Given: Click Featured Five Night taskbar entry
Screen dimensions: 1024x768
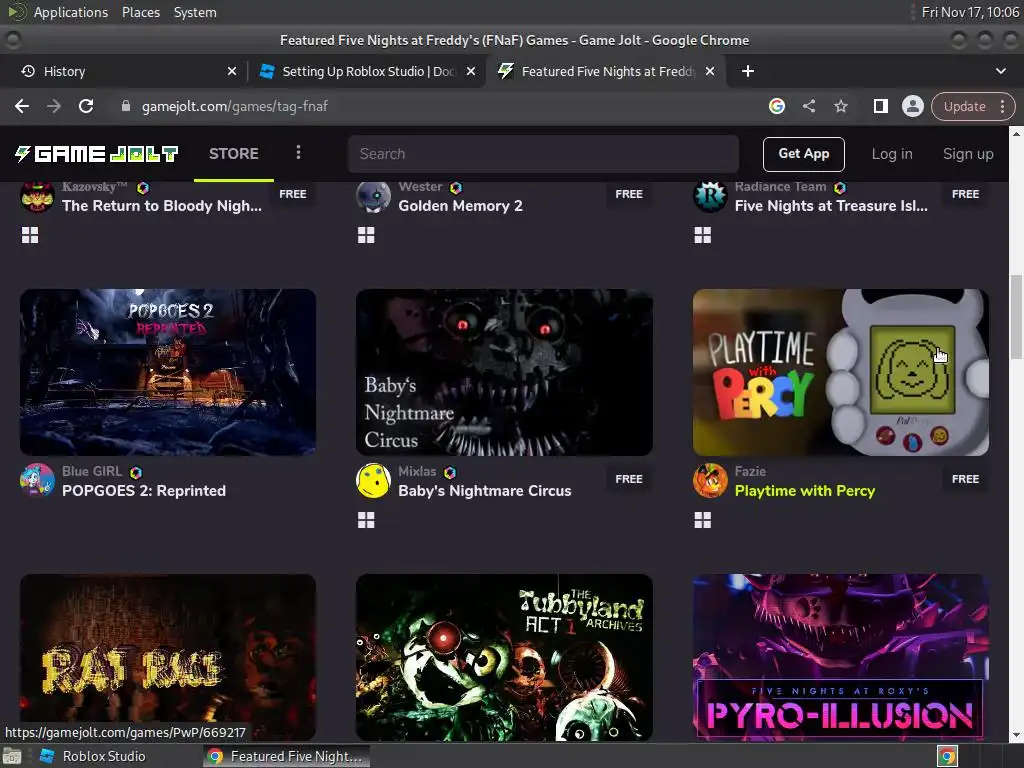Looking at the screenshot, I should (286, 756).
